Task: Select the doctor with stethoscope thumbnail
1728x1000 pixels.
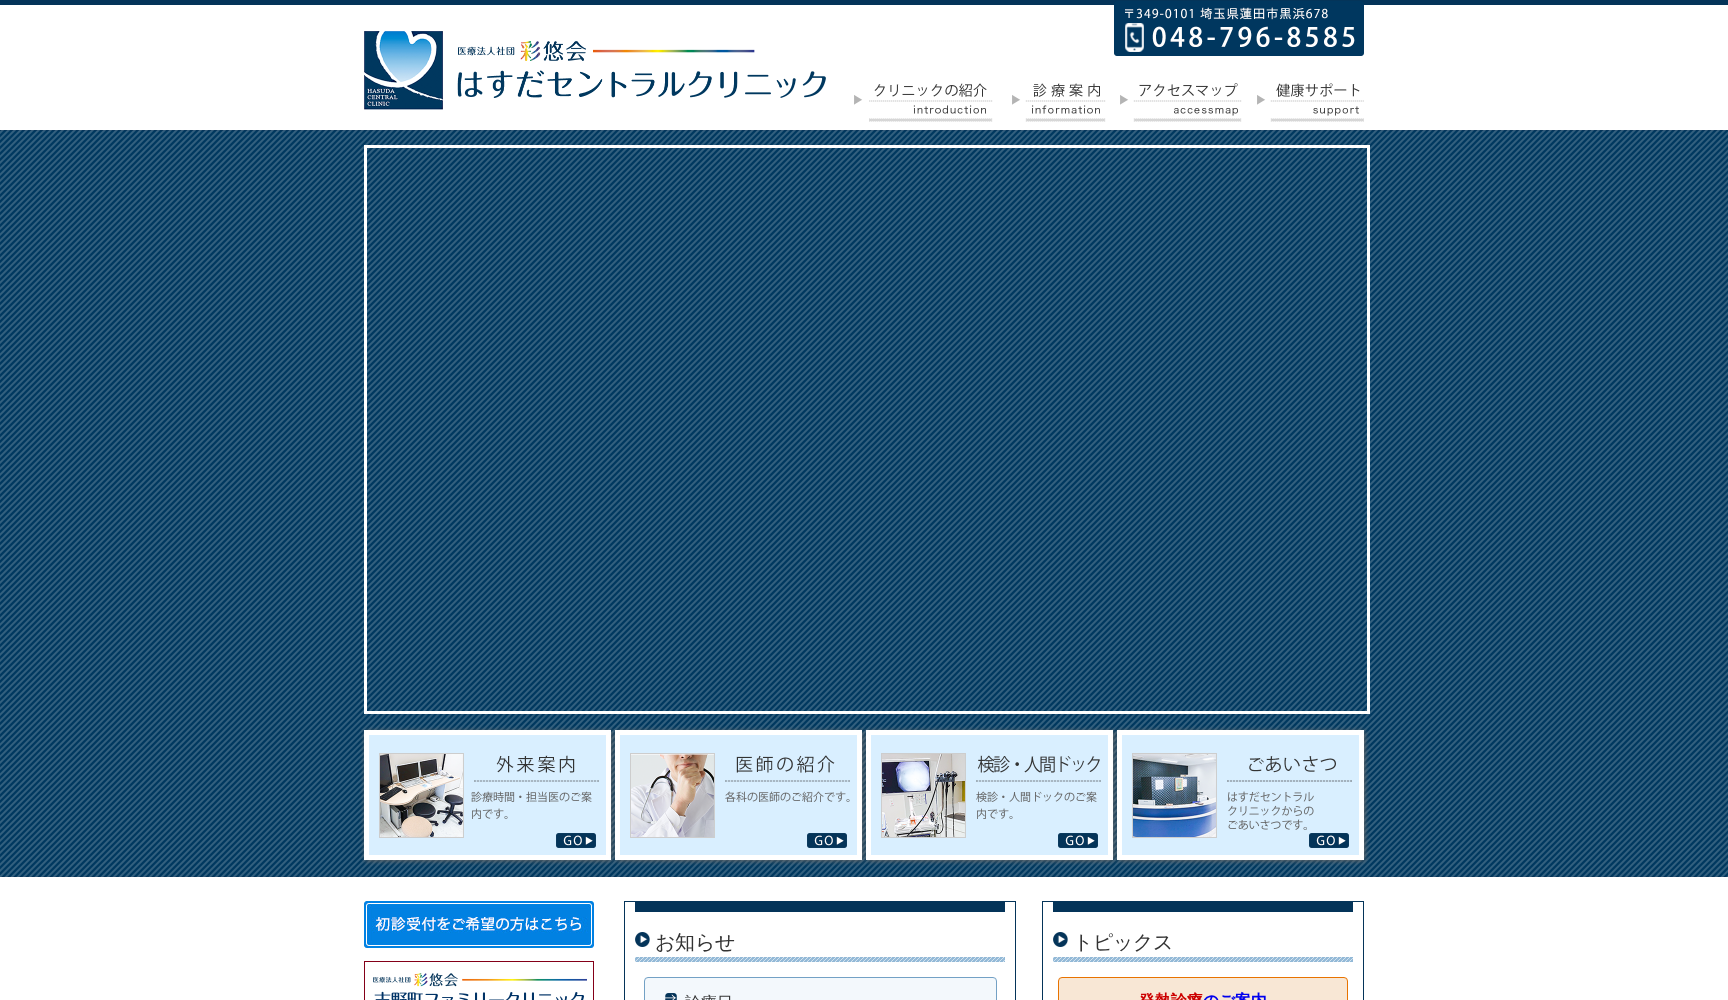Action: tap(672, 795)
